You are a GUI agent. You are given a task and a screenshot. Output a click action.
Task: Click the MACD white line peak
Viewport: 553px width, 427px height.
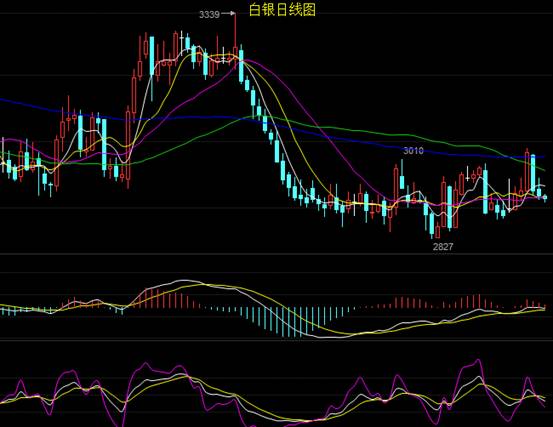coord(183,281)
